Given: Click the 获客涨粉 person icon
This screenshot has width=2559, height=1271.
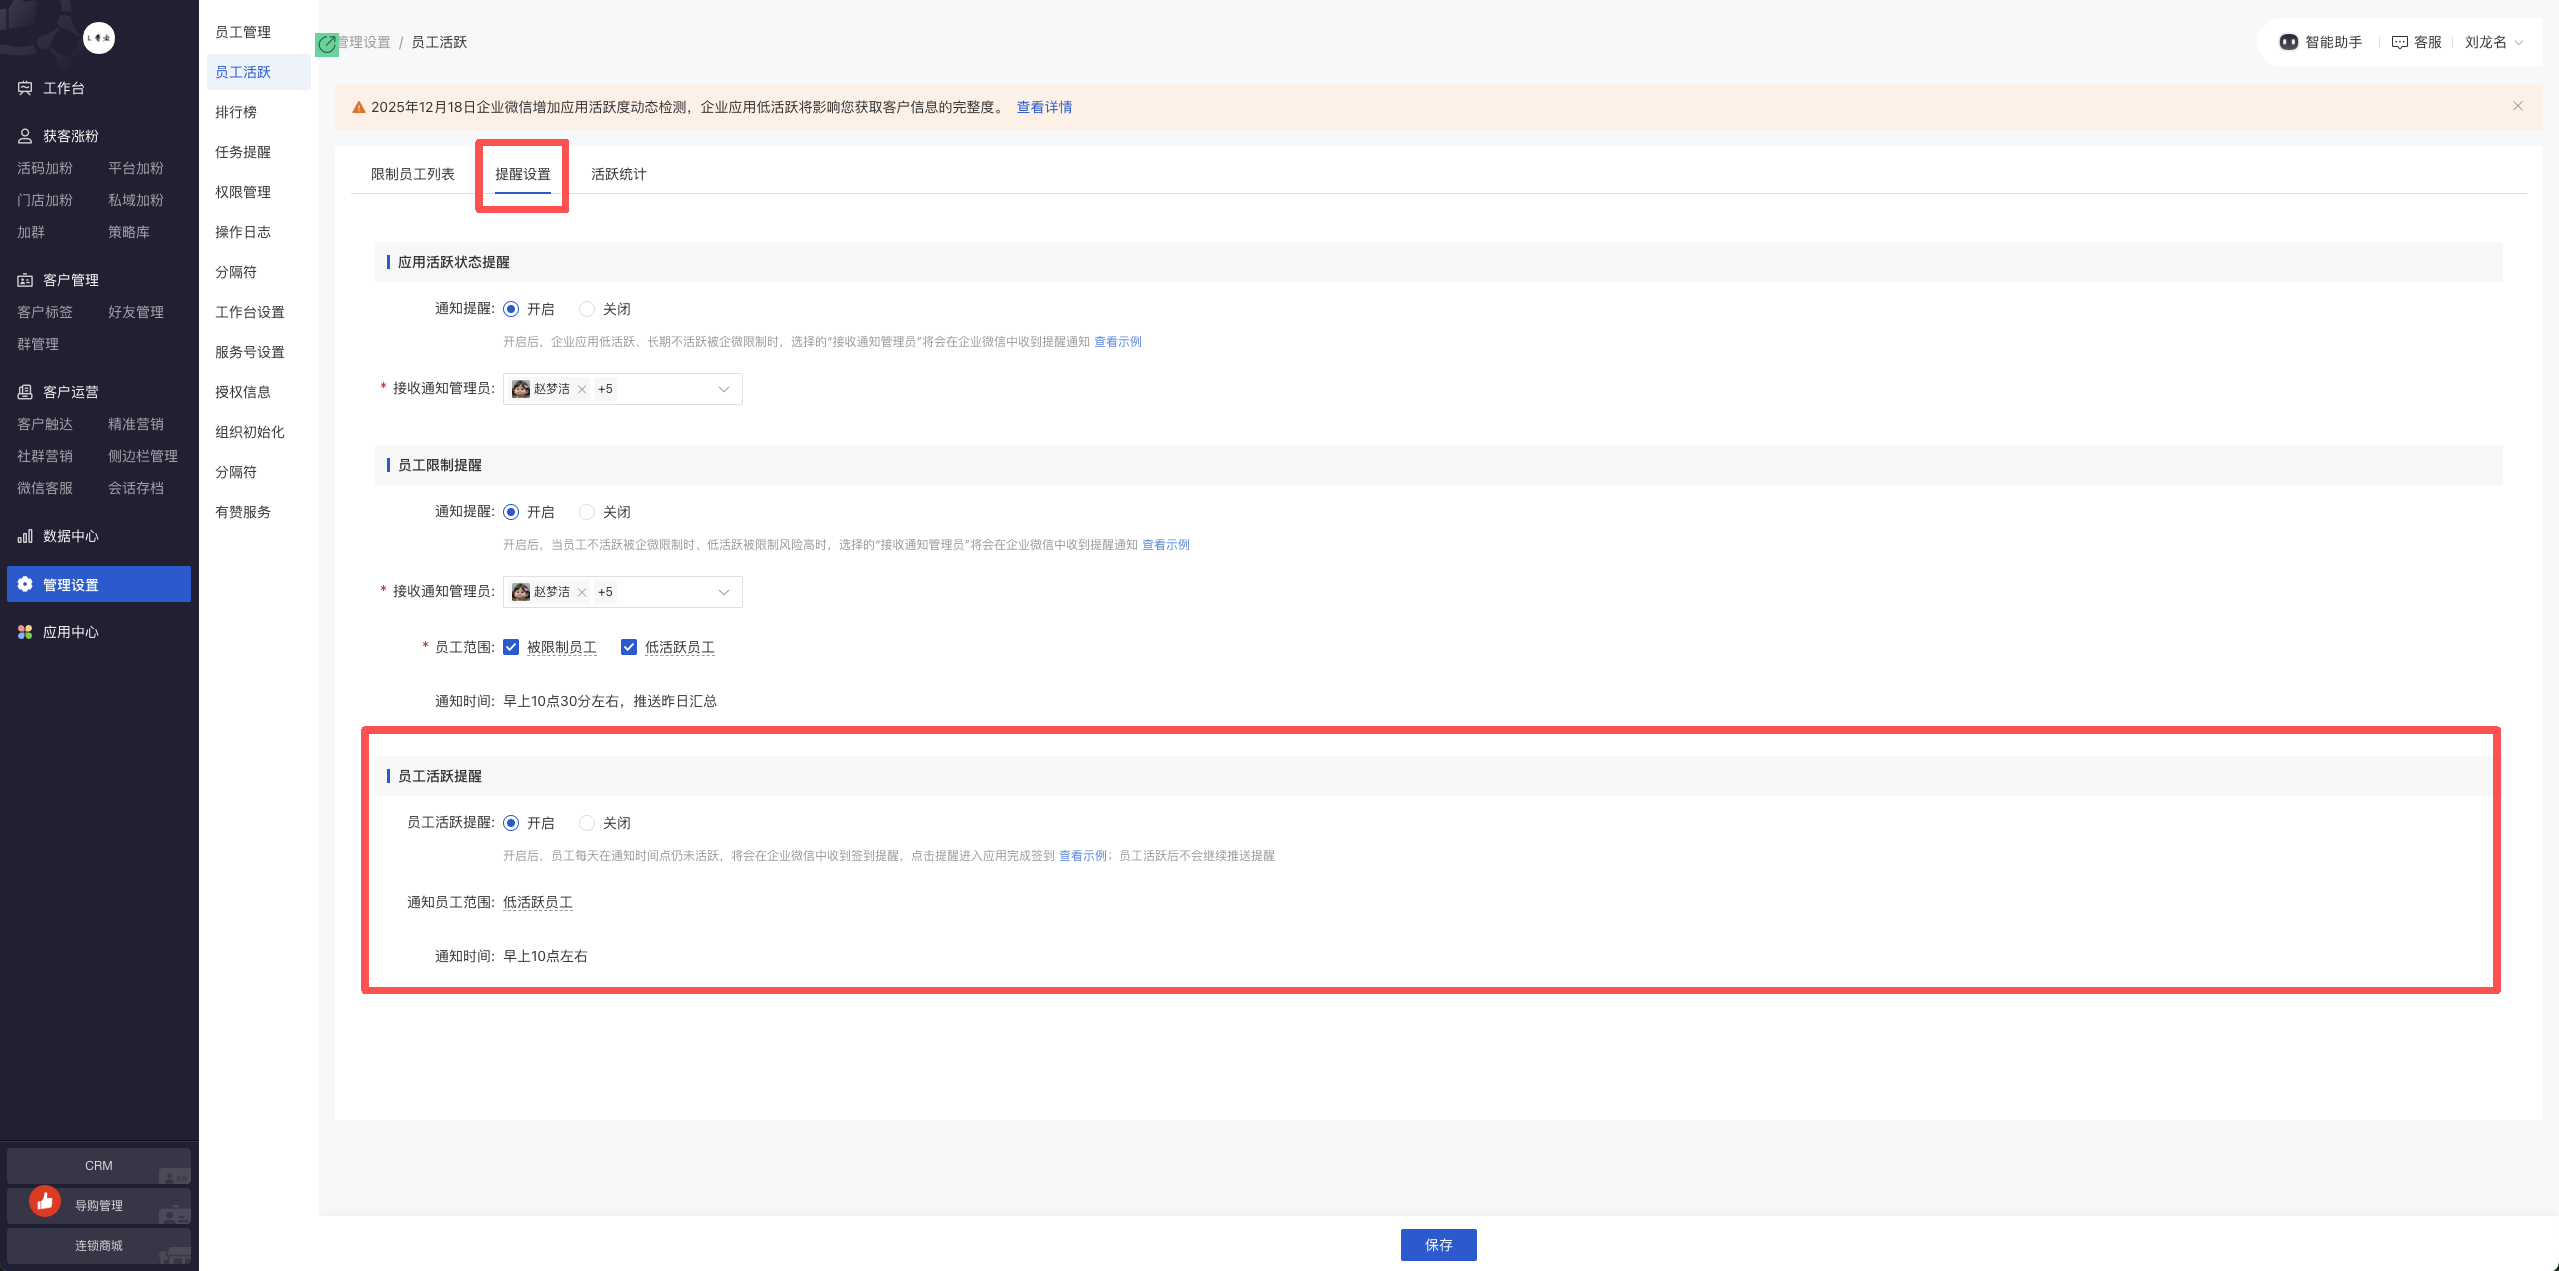Looking at the screenshot, I should point(25,136).
